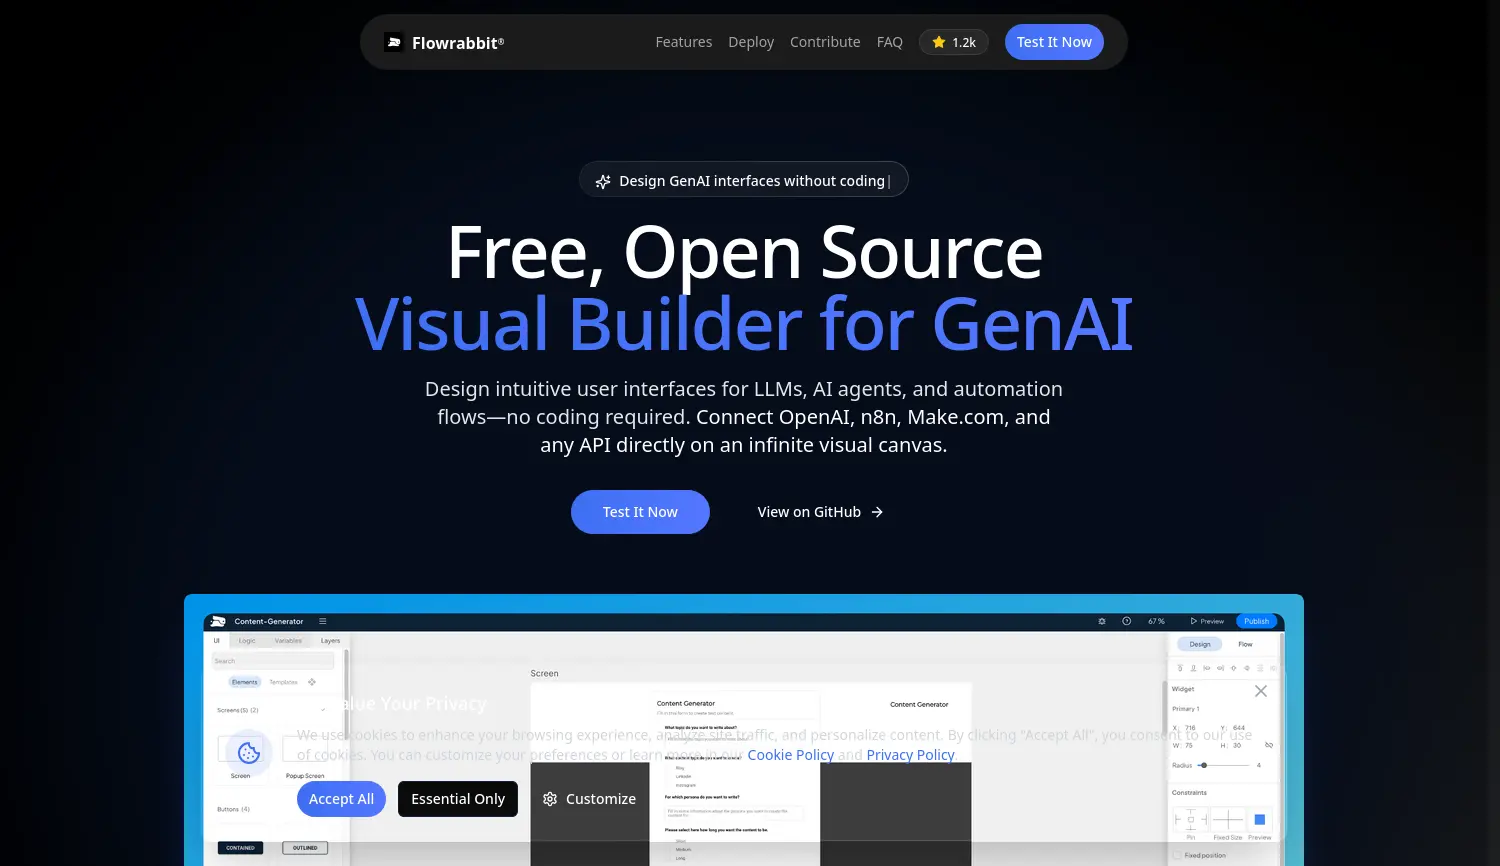Click the Radius slider handle

coord(1204,765)
